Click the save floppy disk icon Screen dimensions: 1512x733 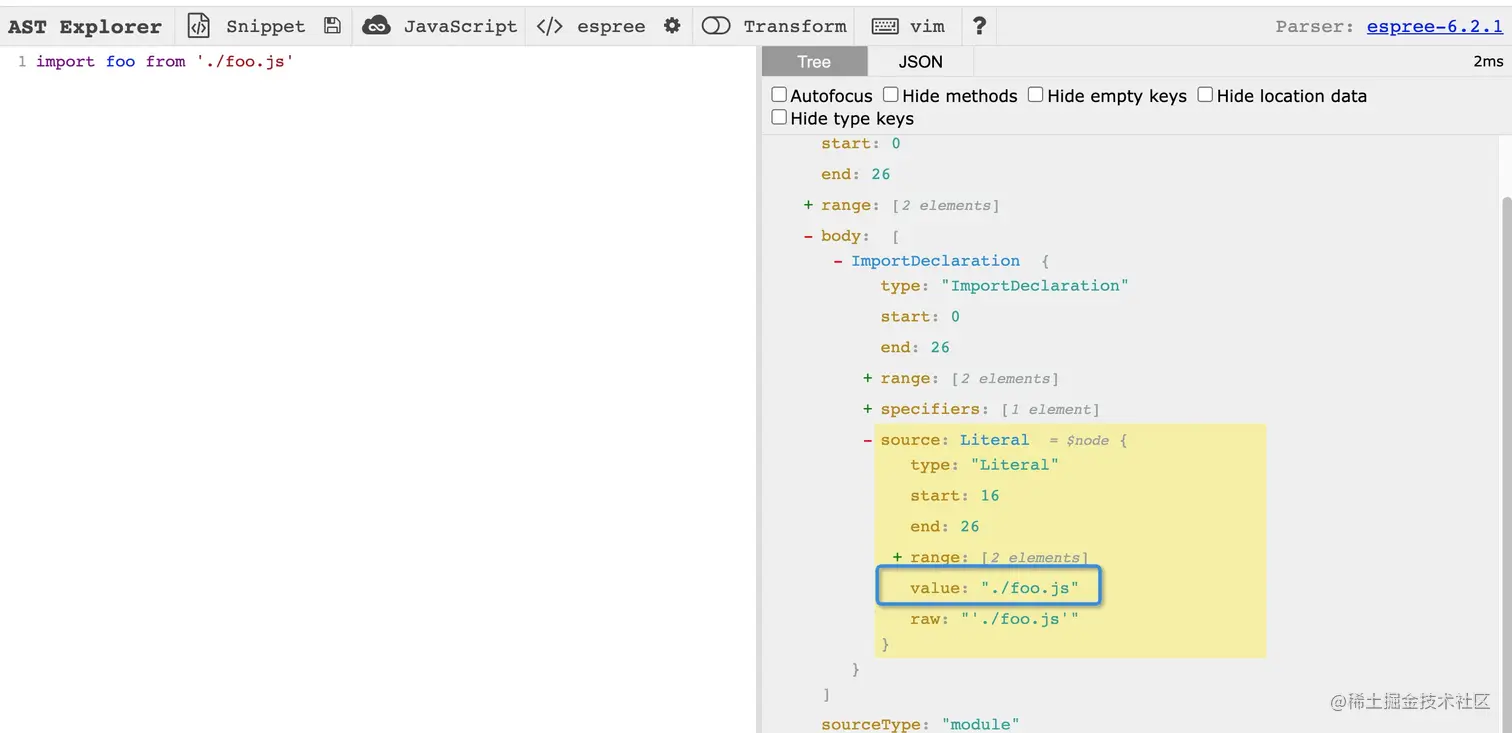[333, 26]
